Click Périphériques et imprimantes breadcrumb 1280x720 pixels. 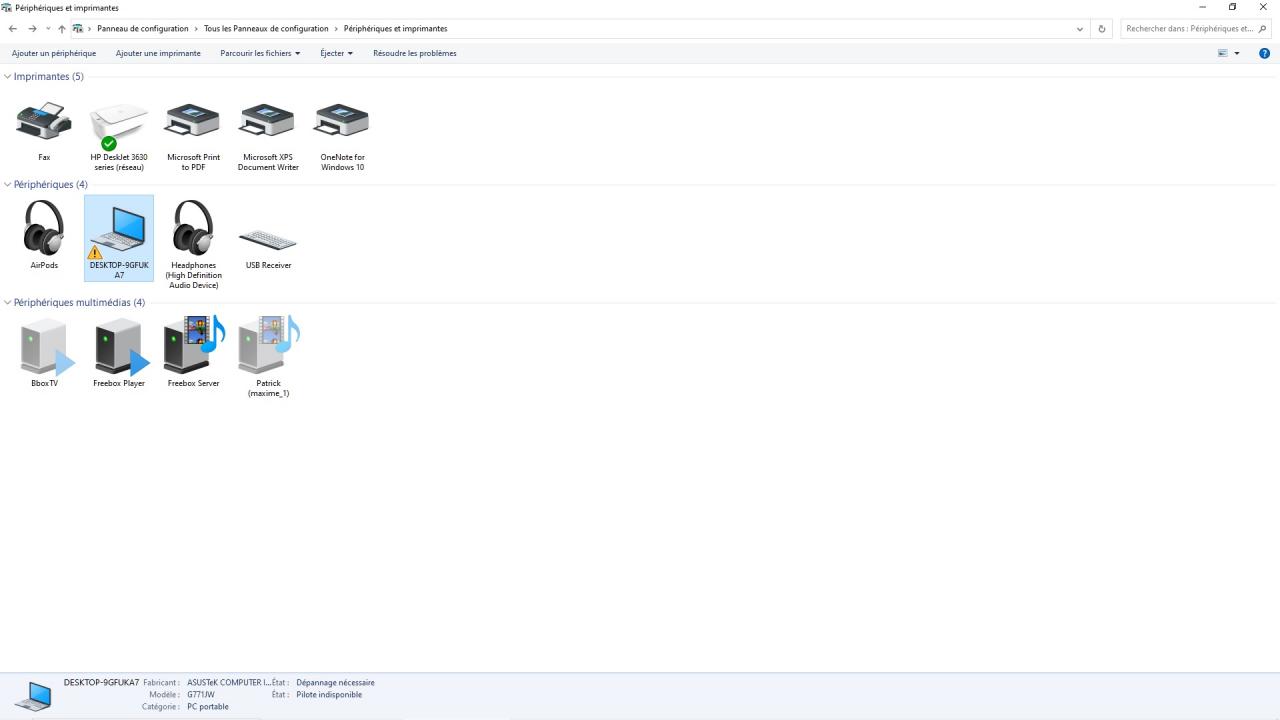pos(396,29)
